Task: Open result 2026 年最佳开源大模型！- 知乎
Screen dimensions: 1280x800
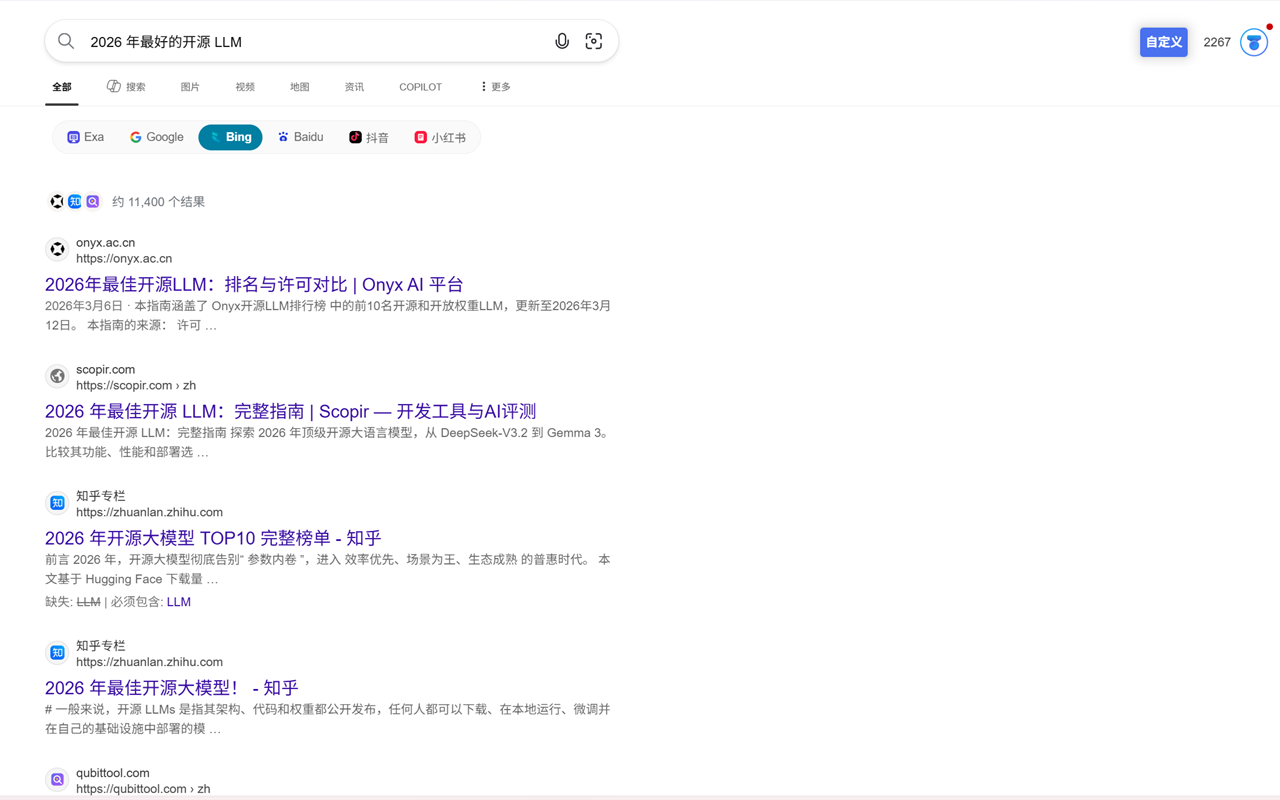Action: point(172,688)
